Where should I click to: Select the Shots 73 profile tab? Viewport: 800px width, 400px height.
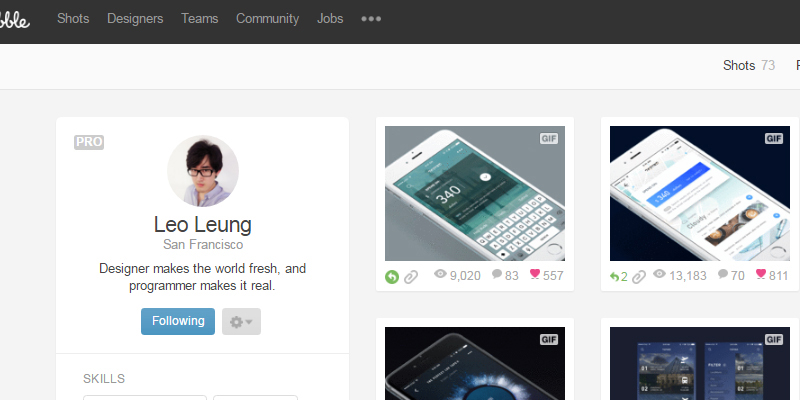748,66
